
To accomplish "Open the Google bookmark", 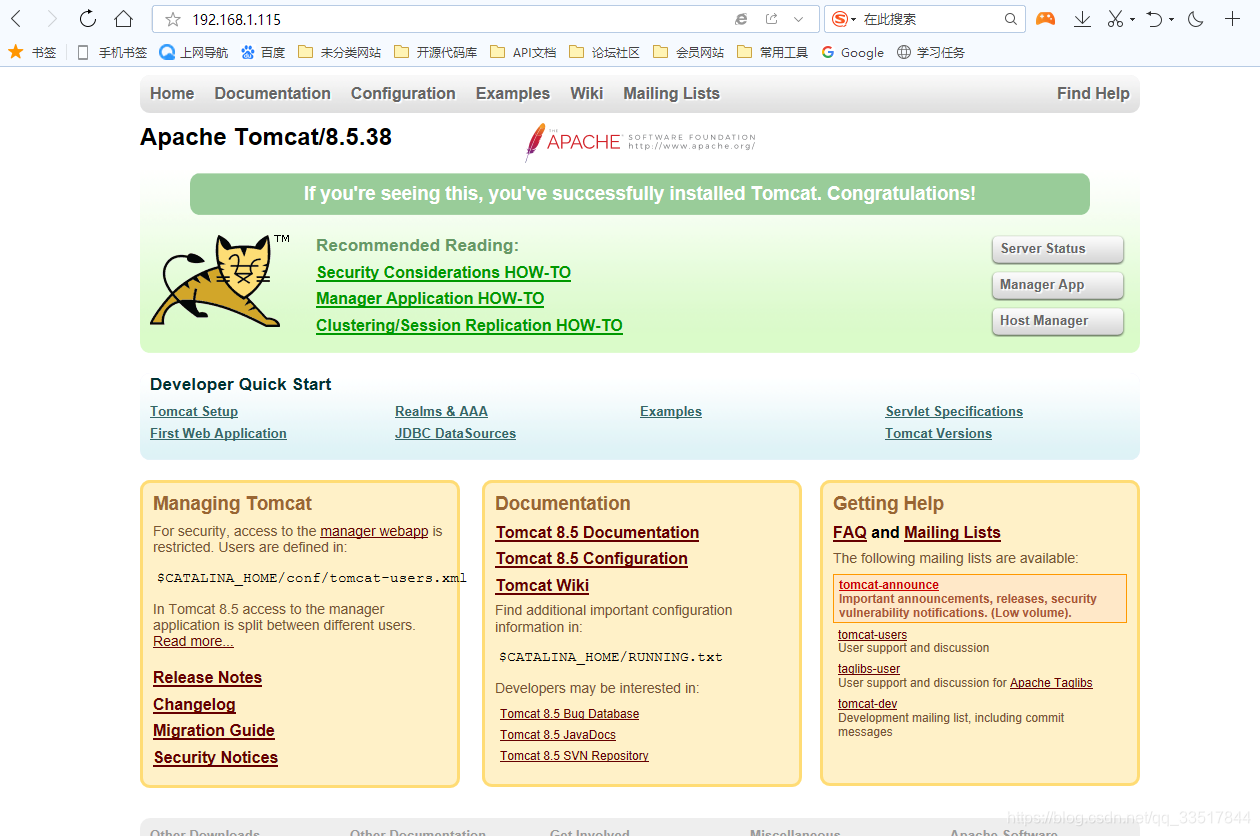I will tap(853, 52).
